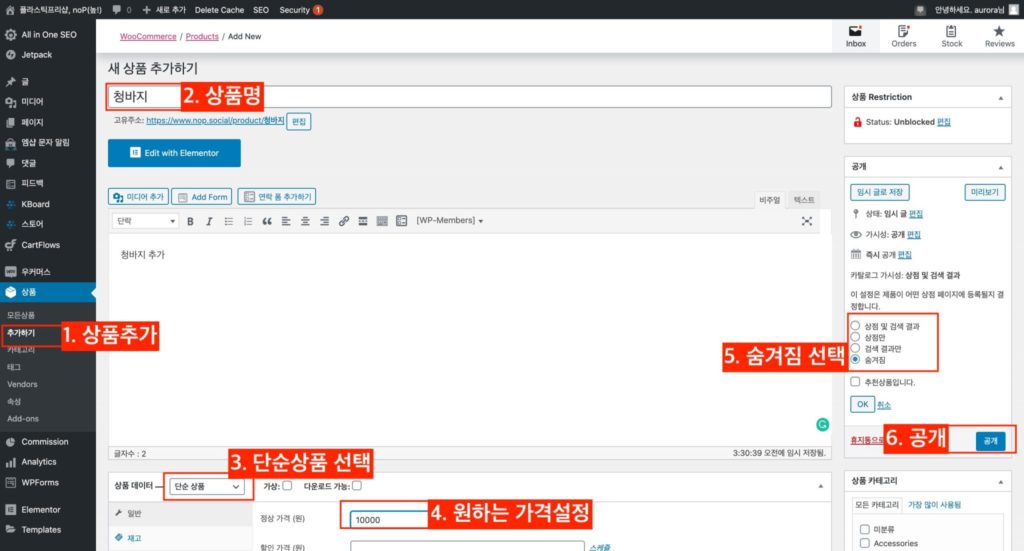Enable the 가상 virtual product checkbox
Screen dimensions: 1024x551
point(287,486)
